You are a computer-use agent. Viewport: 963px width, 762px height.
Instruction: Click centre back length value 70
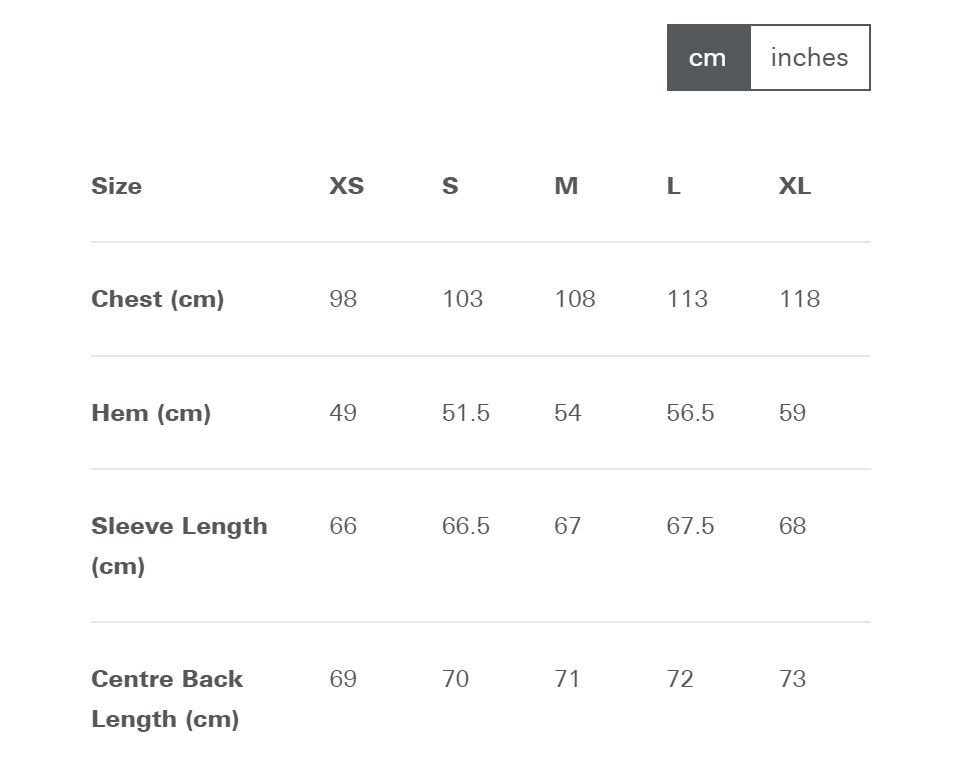click(x=456, y=679)
